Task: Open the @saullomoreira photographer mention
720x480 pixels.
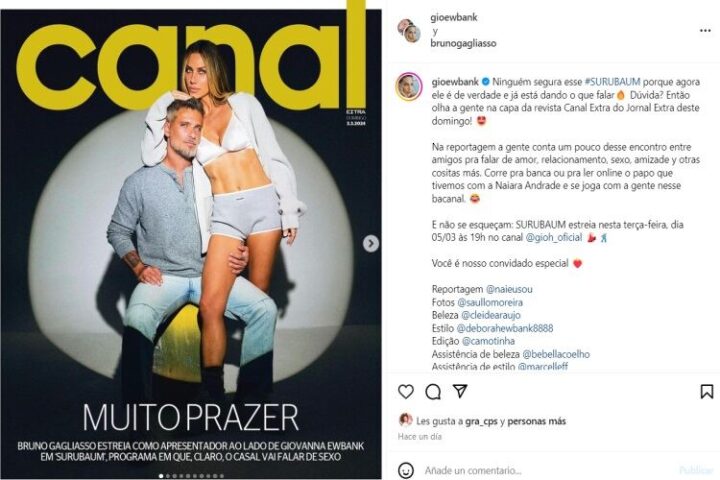Action: tap(490, 302)
